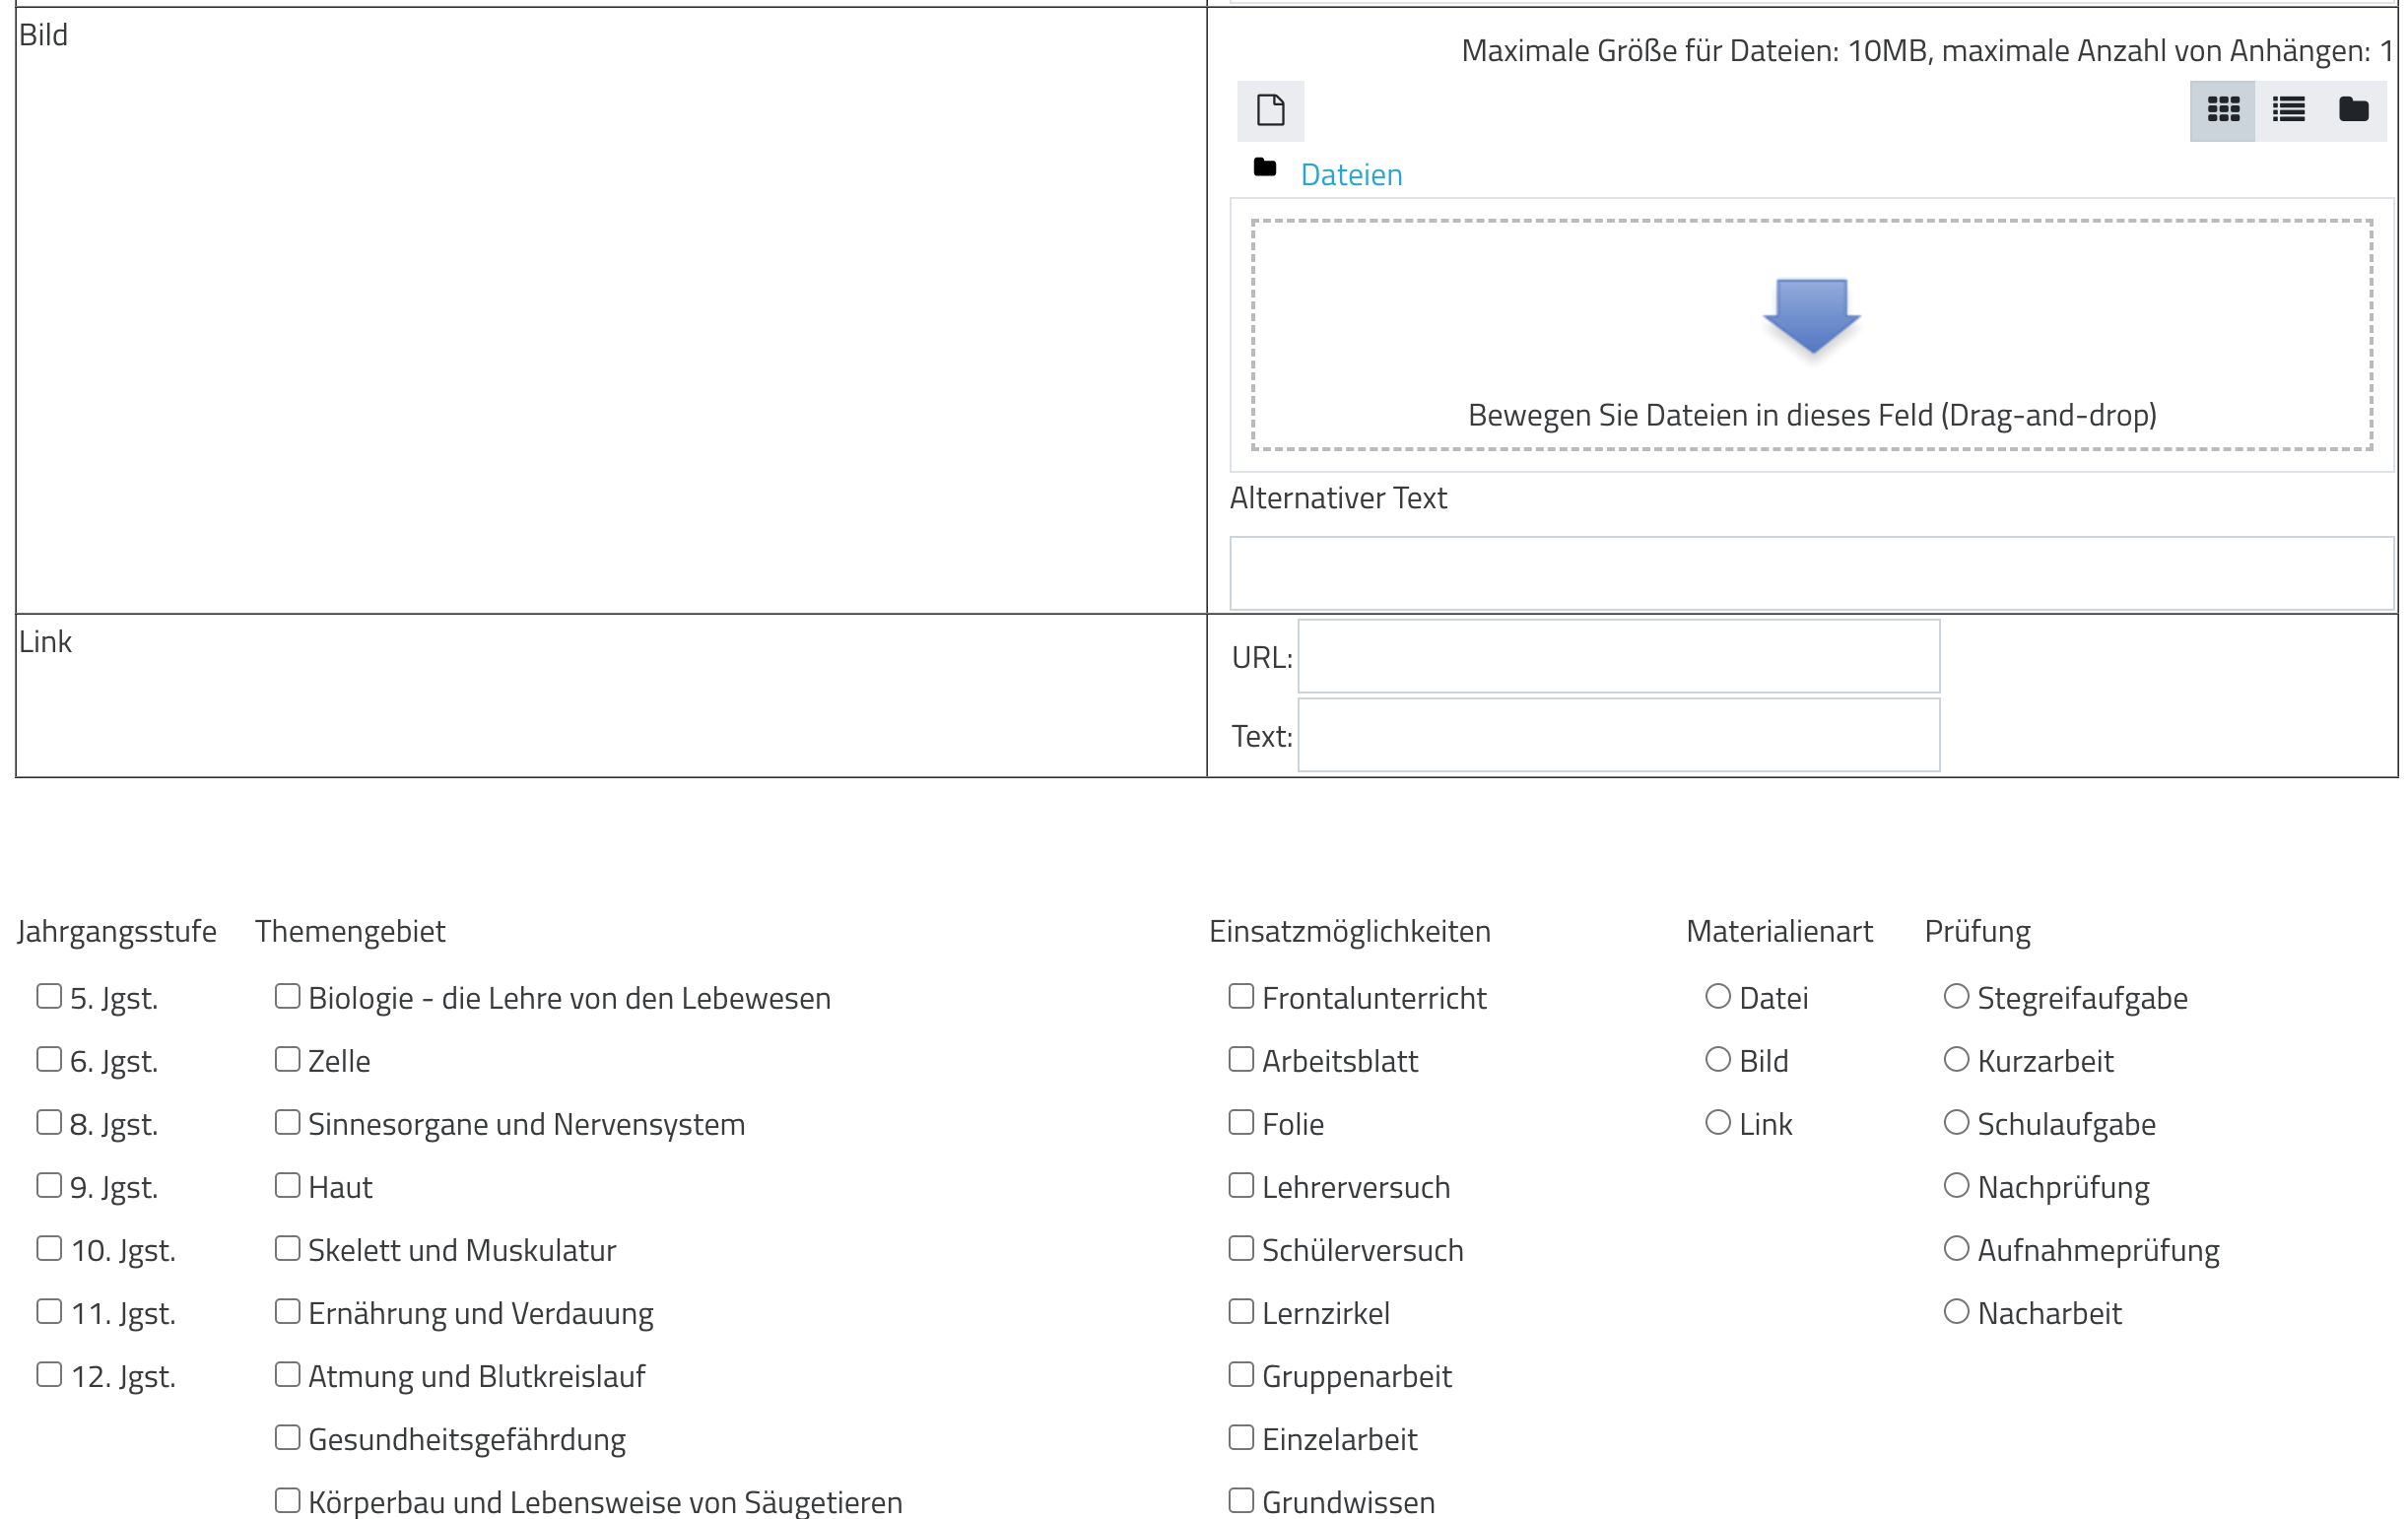The height and width of the screenshot is (1519, 2408).
Task: Check the Gruppenarbeit checkbox
Action: (x=1241, y=1374)
